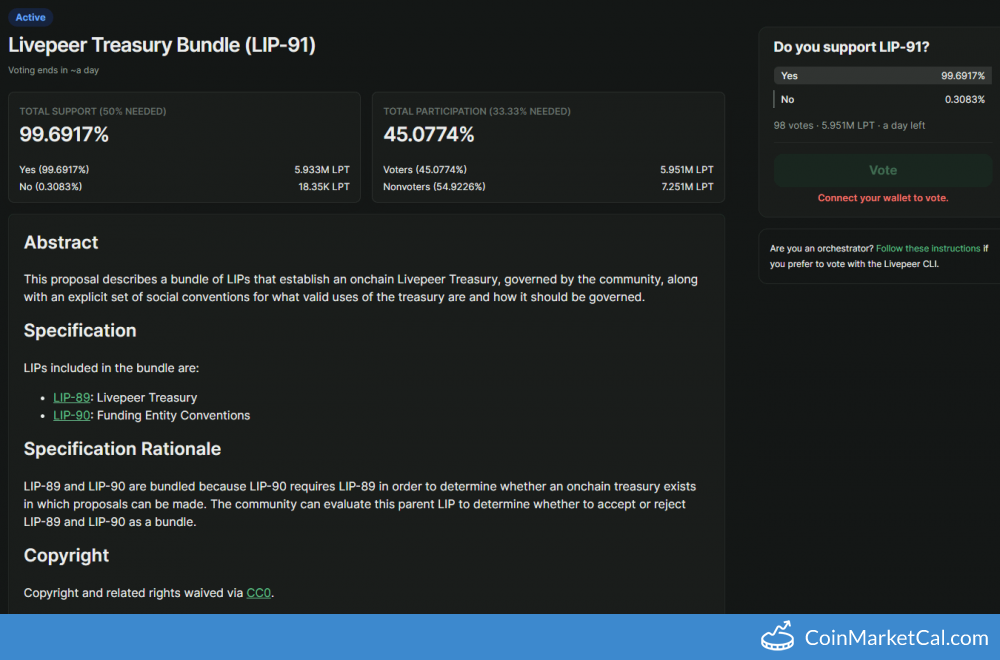Click the Livepeer Treasury Bundle (LIP-91) title
1000x660 pixels.
click(x=162, y=45)
